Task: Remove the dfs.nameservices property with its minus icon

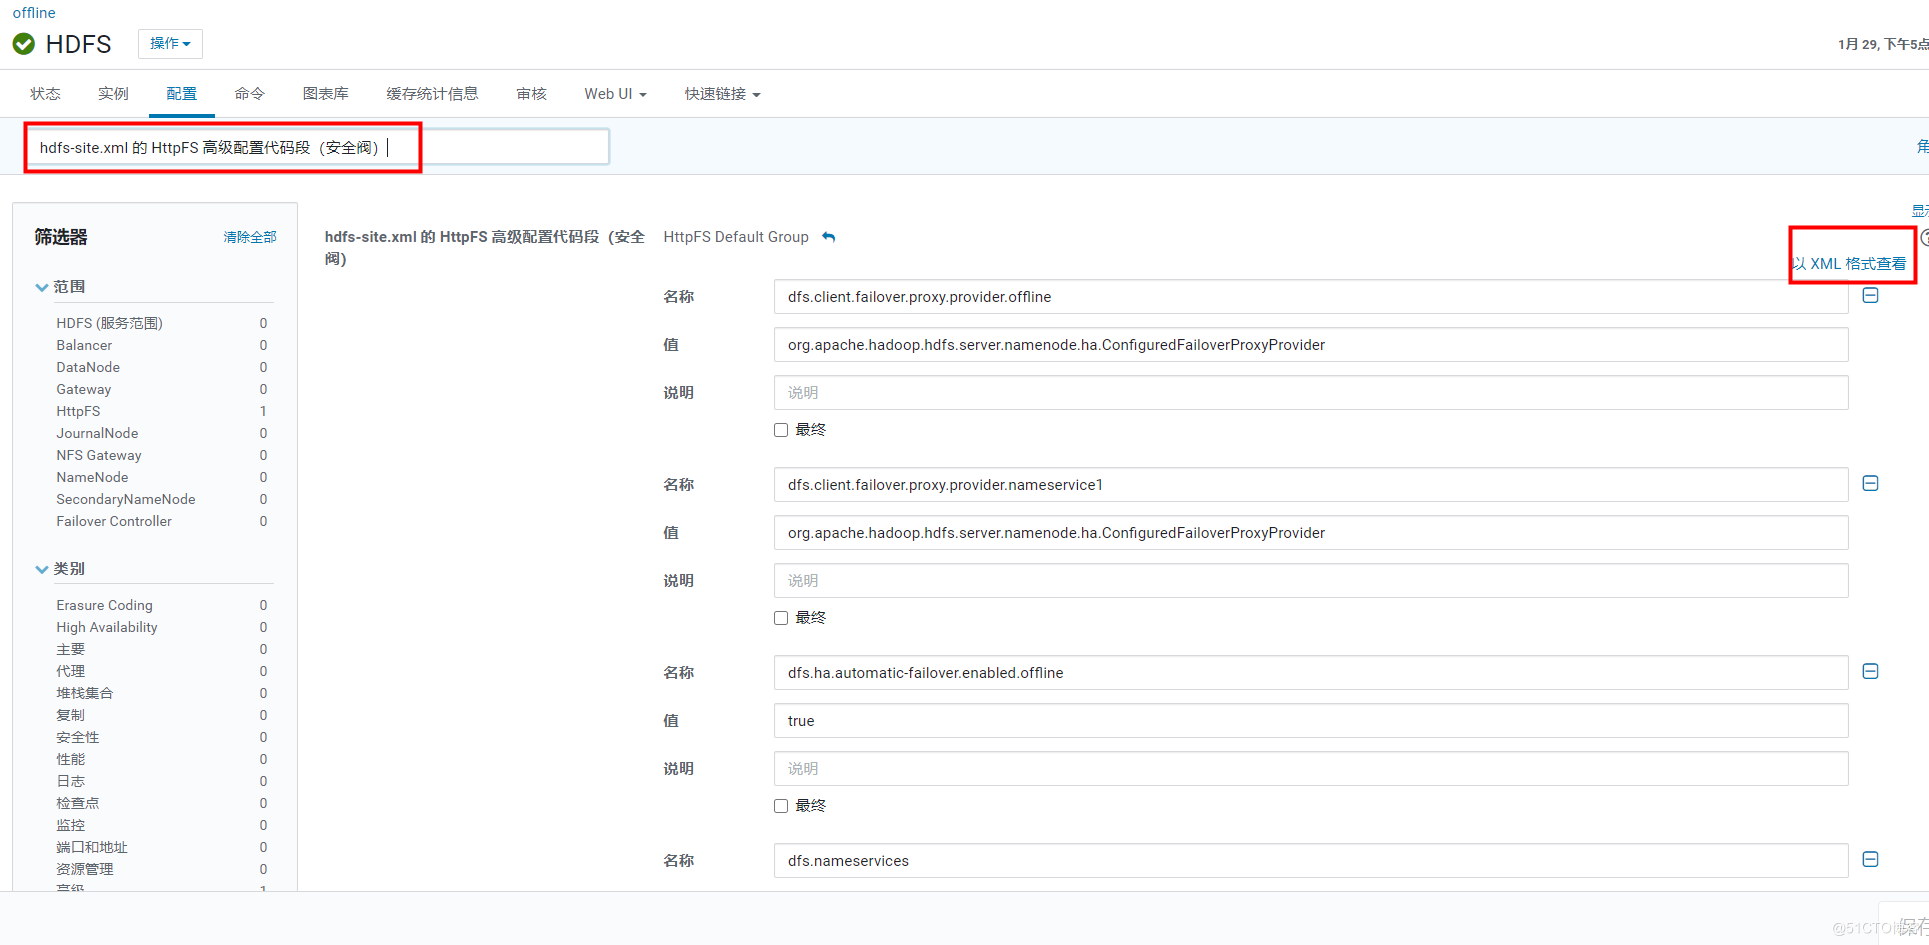Action: pyautogui.click(x=1870, y=860)
